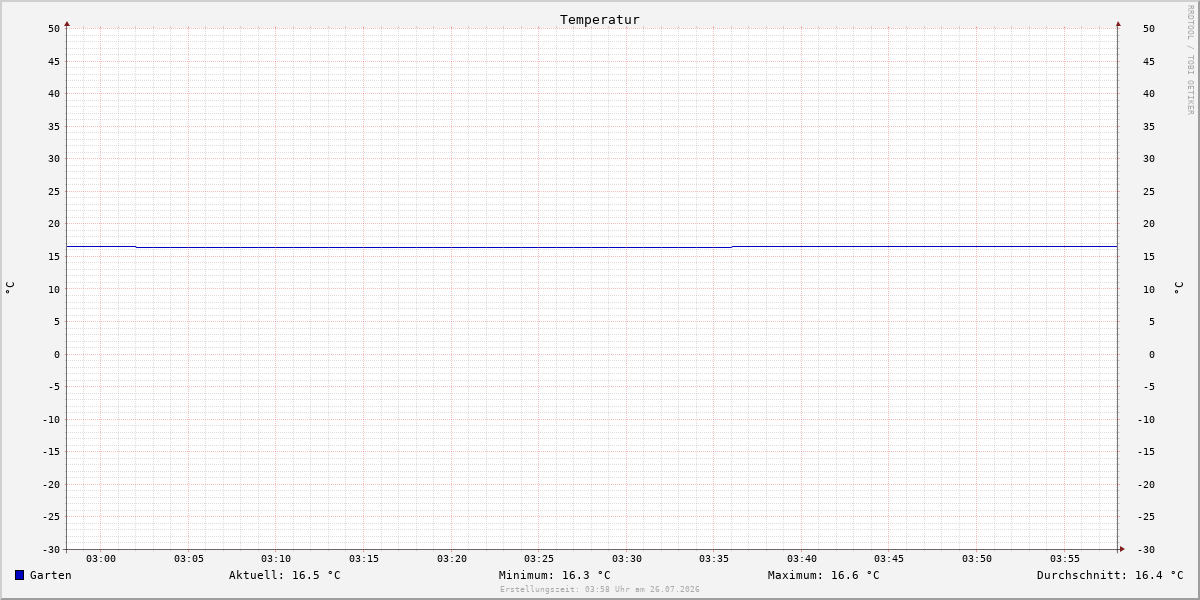
Task: Click the Maximum: 16.6 °C reading
Action: (824, 575)
